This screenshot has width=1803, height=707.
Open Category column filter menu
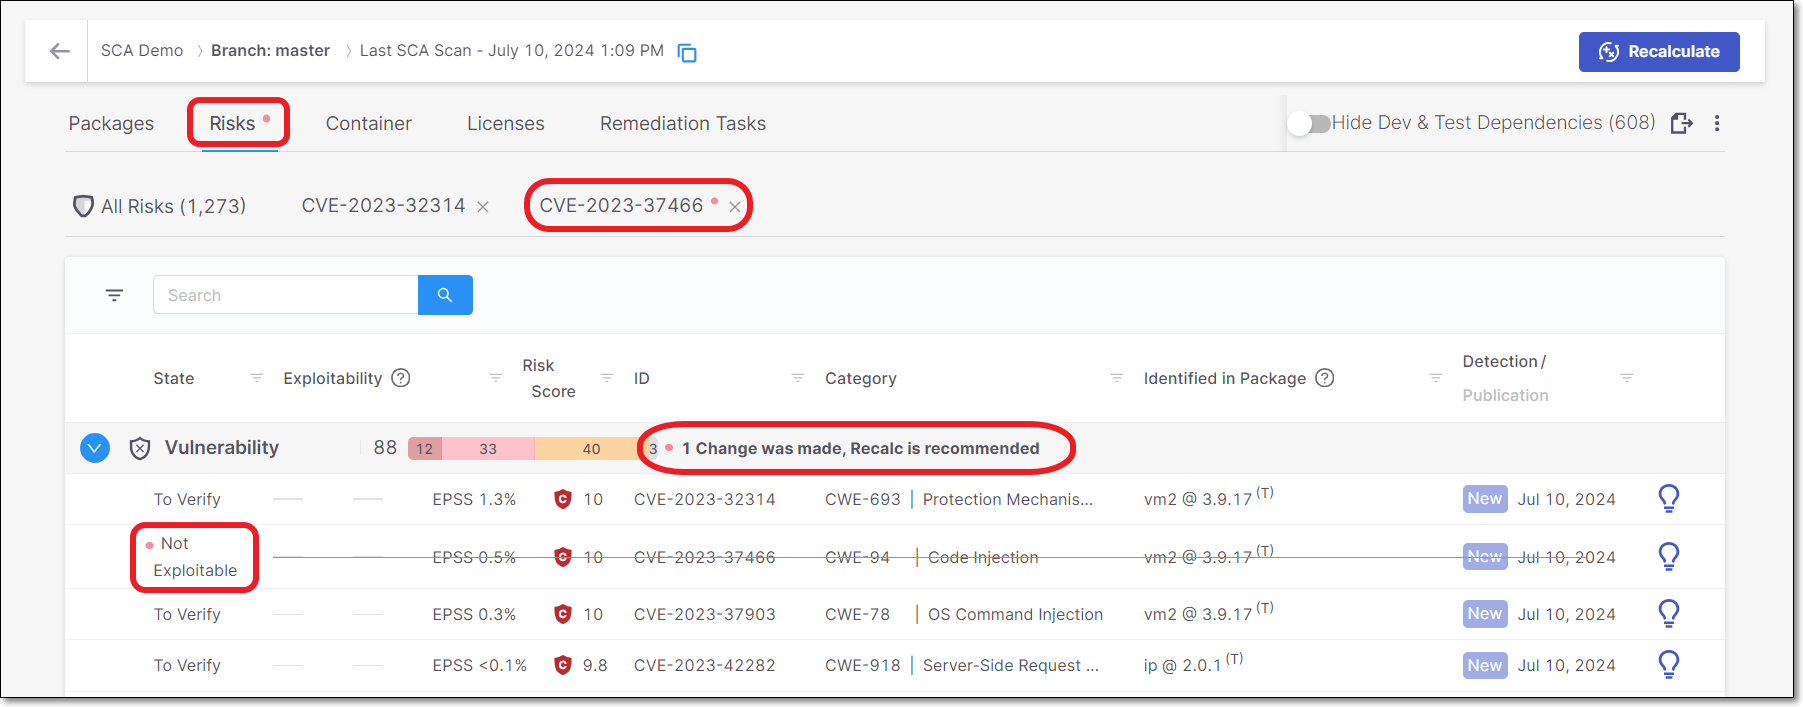[1117, 378]
